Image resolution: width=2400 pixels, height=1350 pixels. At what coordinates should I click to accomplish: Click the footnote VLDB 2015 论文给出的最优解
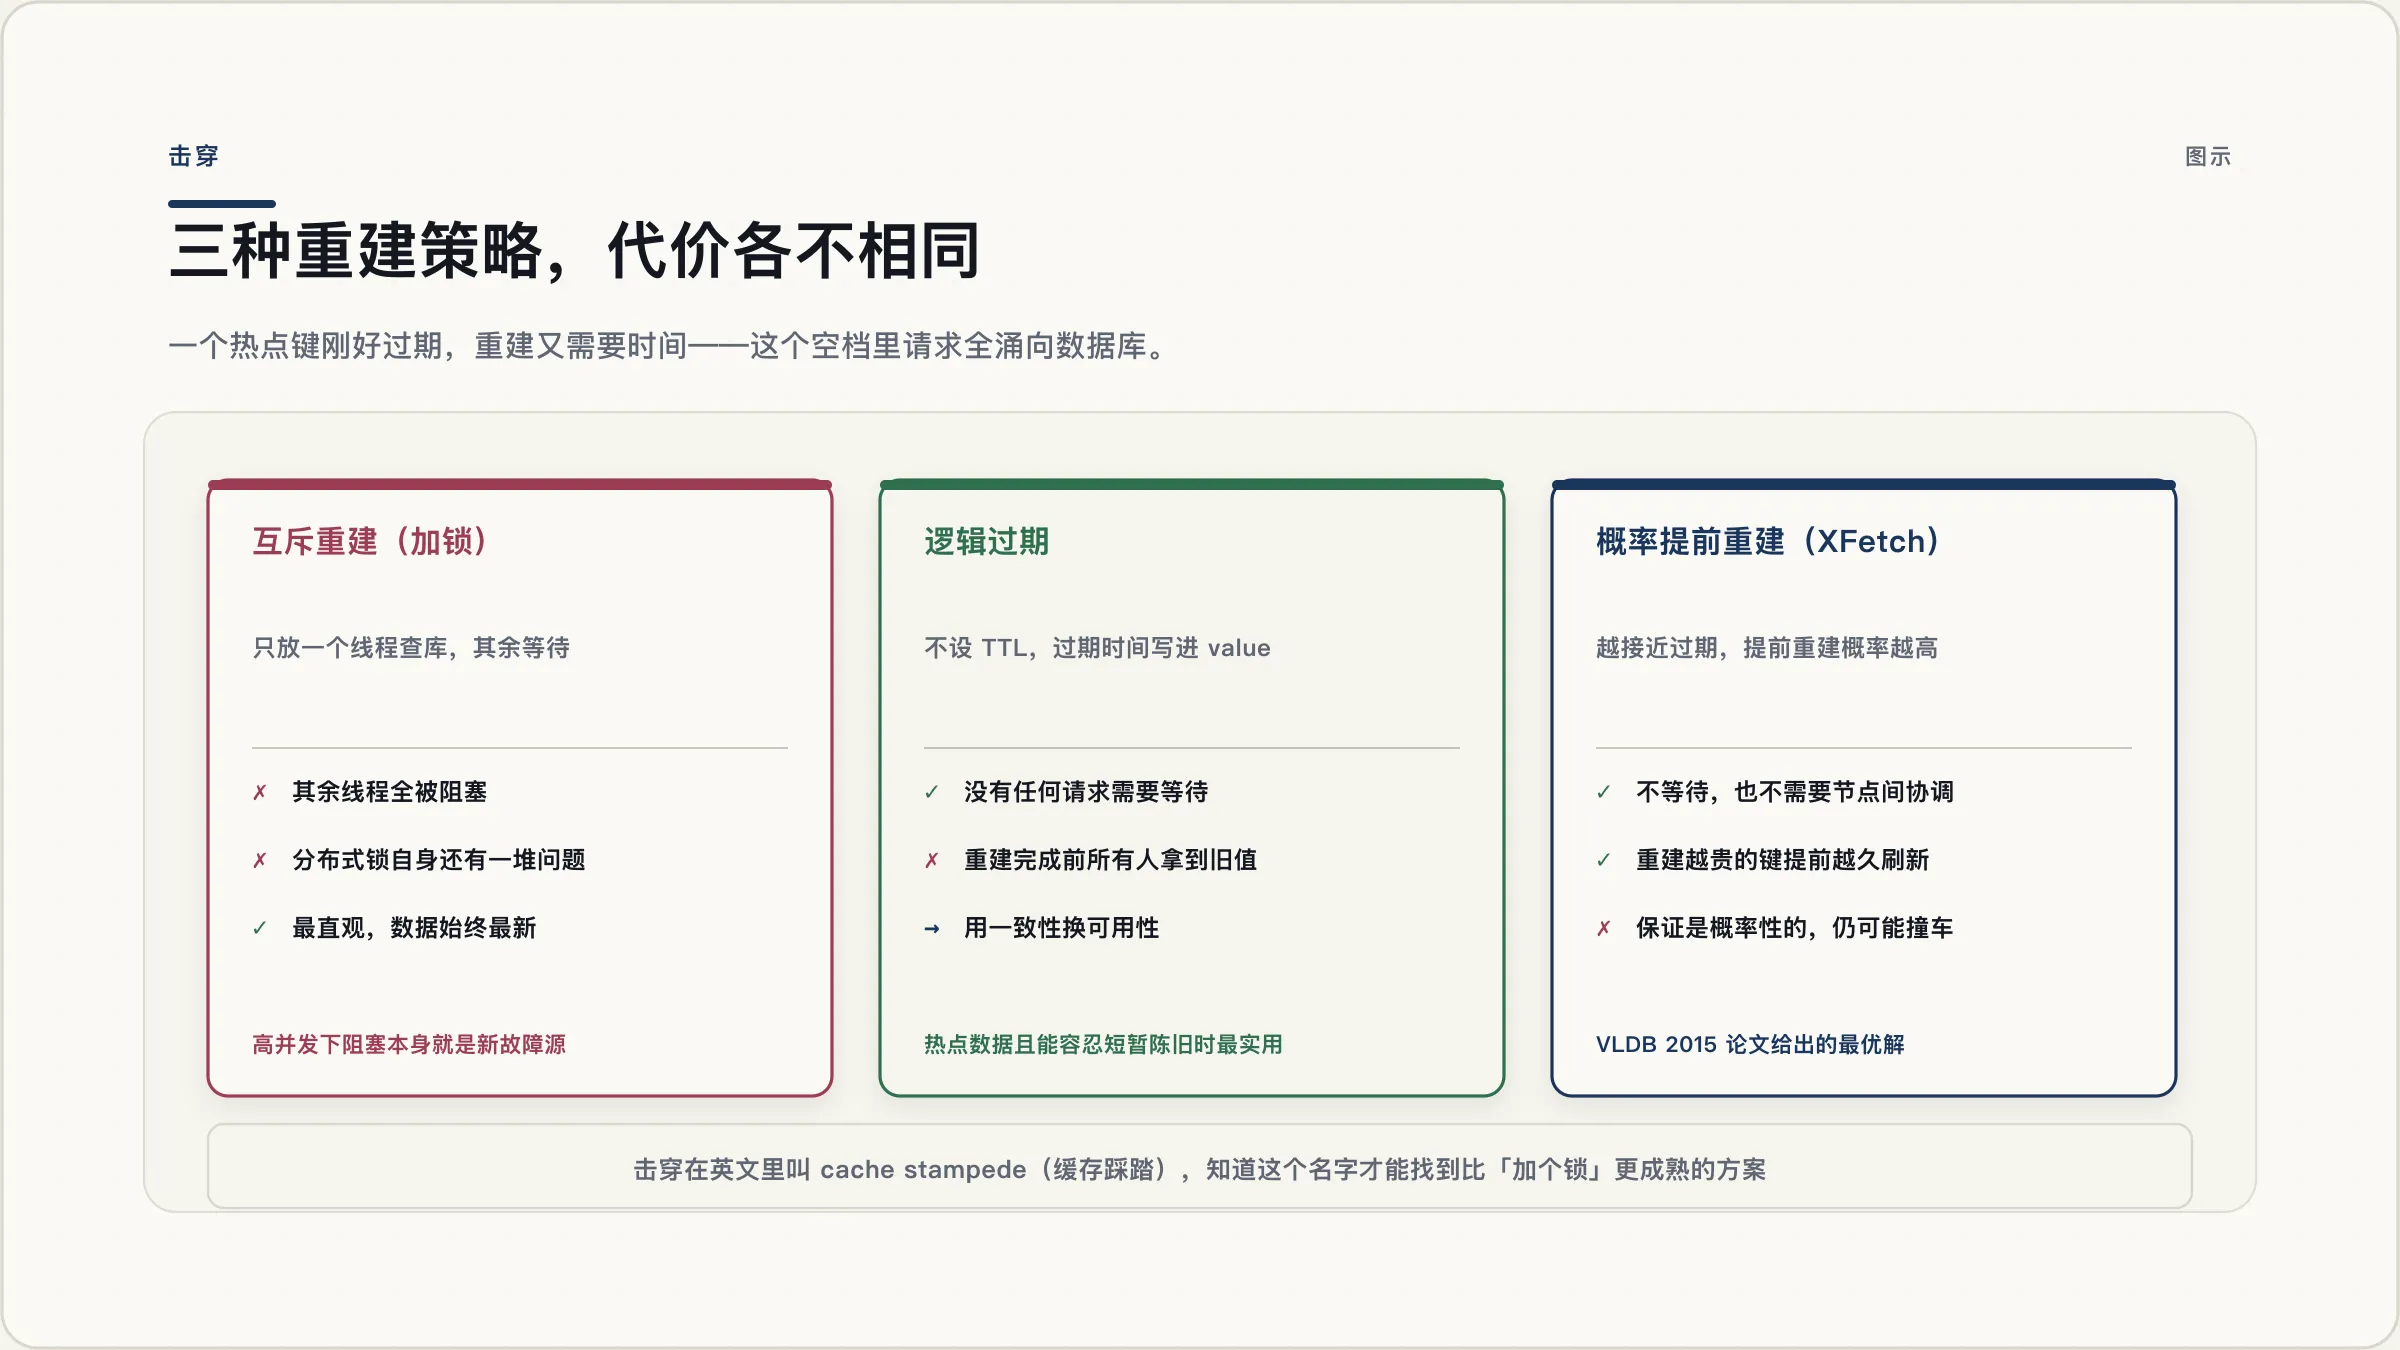(x=1750, y=1045)
